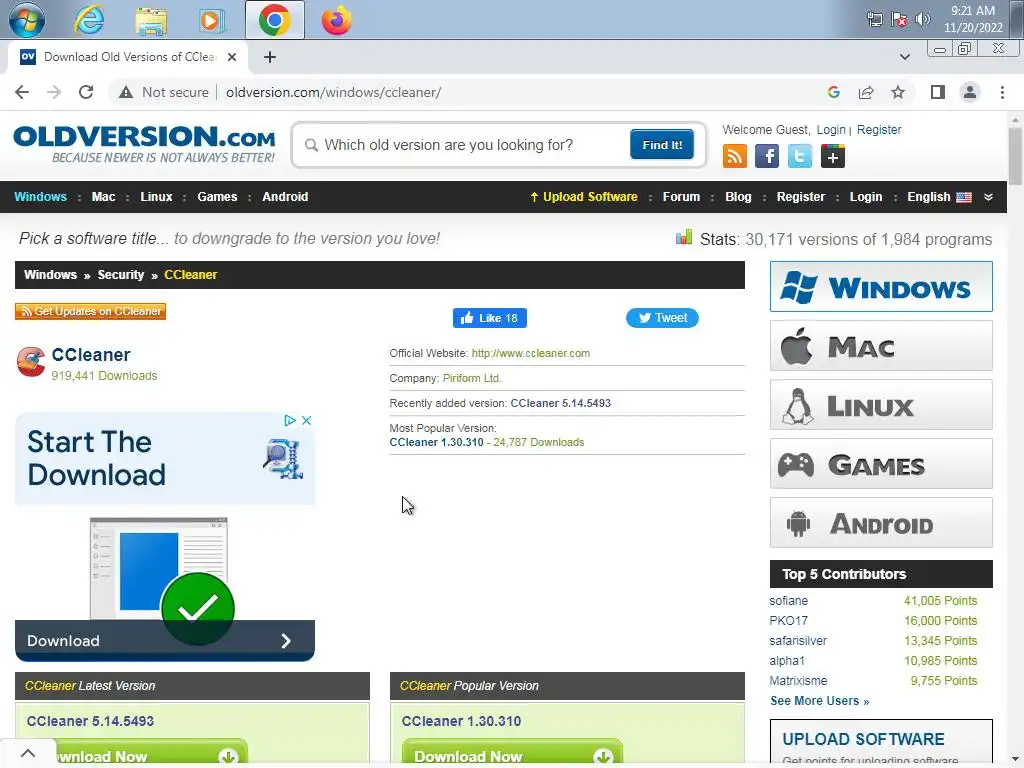
Task: Open the Linux nav menu item
Action: tap(156, 197)
